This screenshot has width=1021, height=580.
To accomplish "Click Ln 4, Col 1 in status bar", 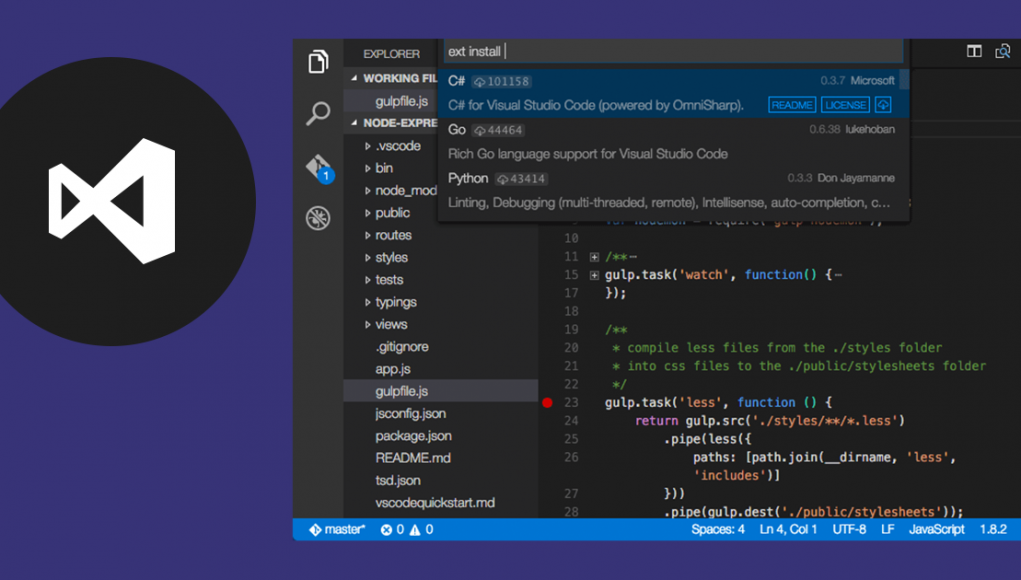I will coord(788,530).
